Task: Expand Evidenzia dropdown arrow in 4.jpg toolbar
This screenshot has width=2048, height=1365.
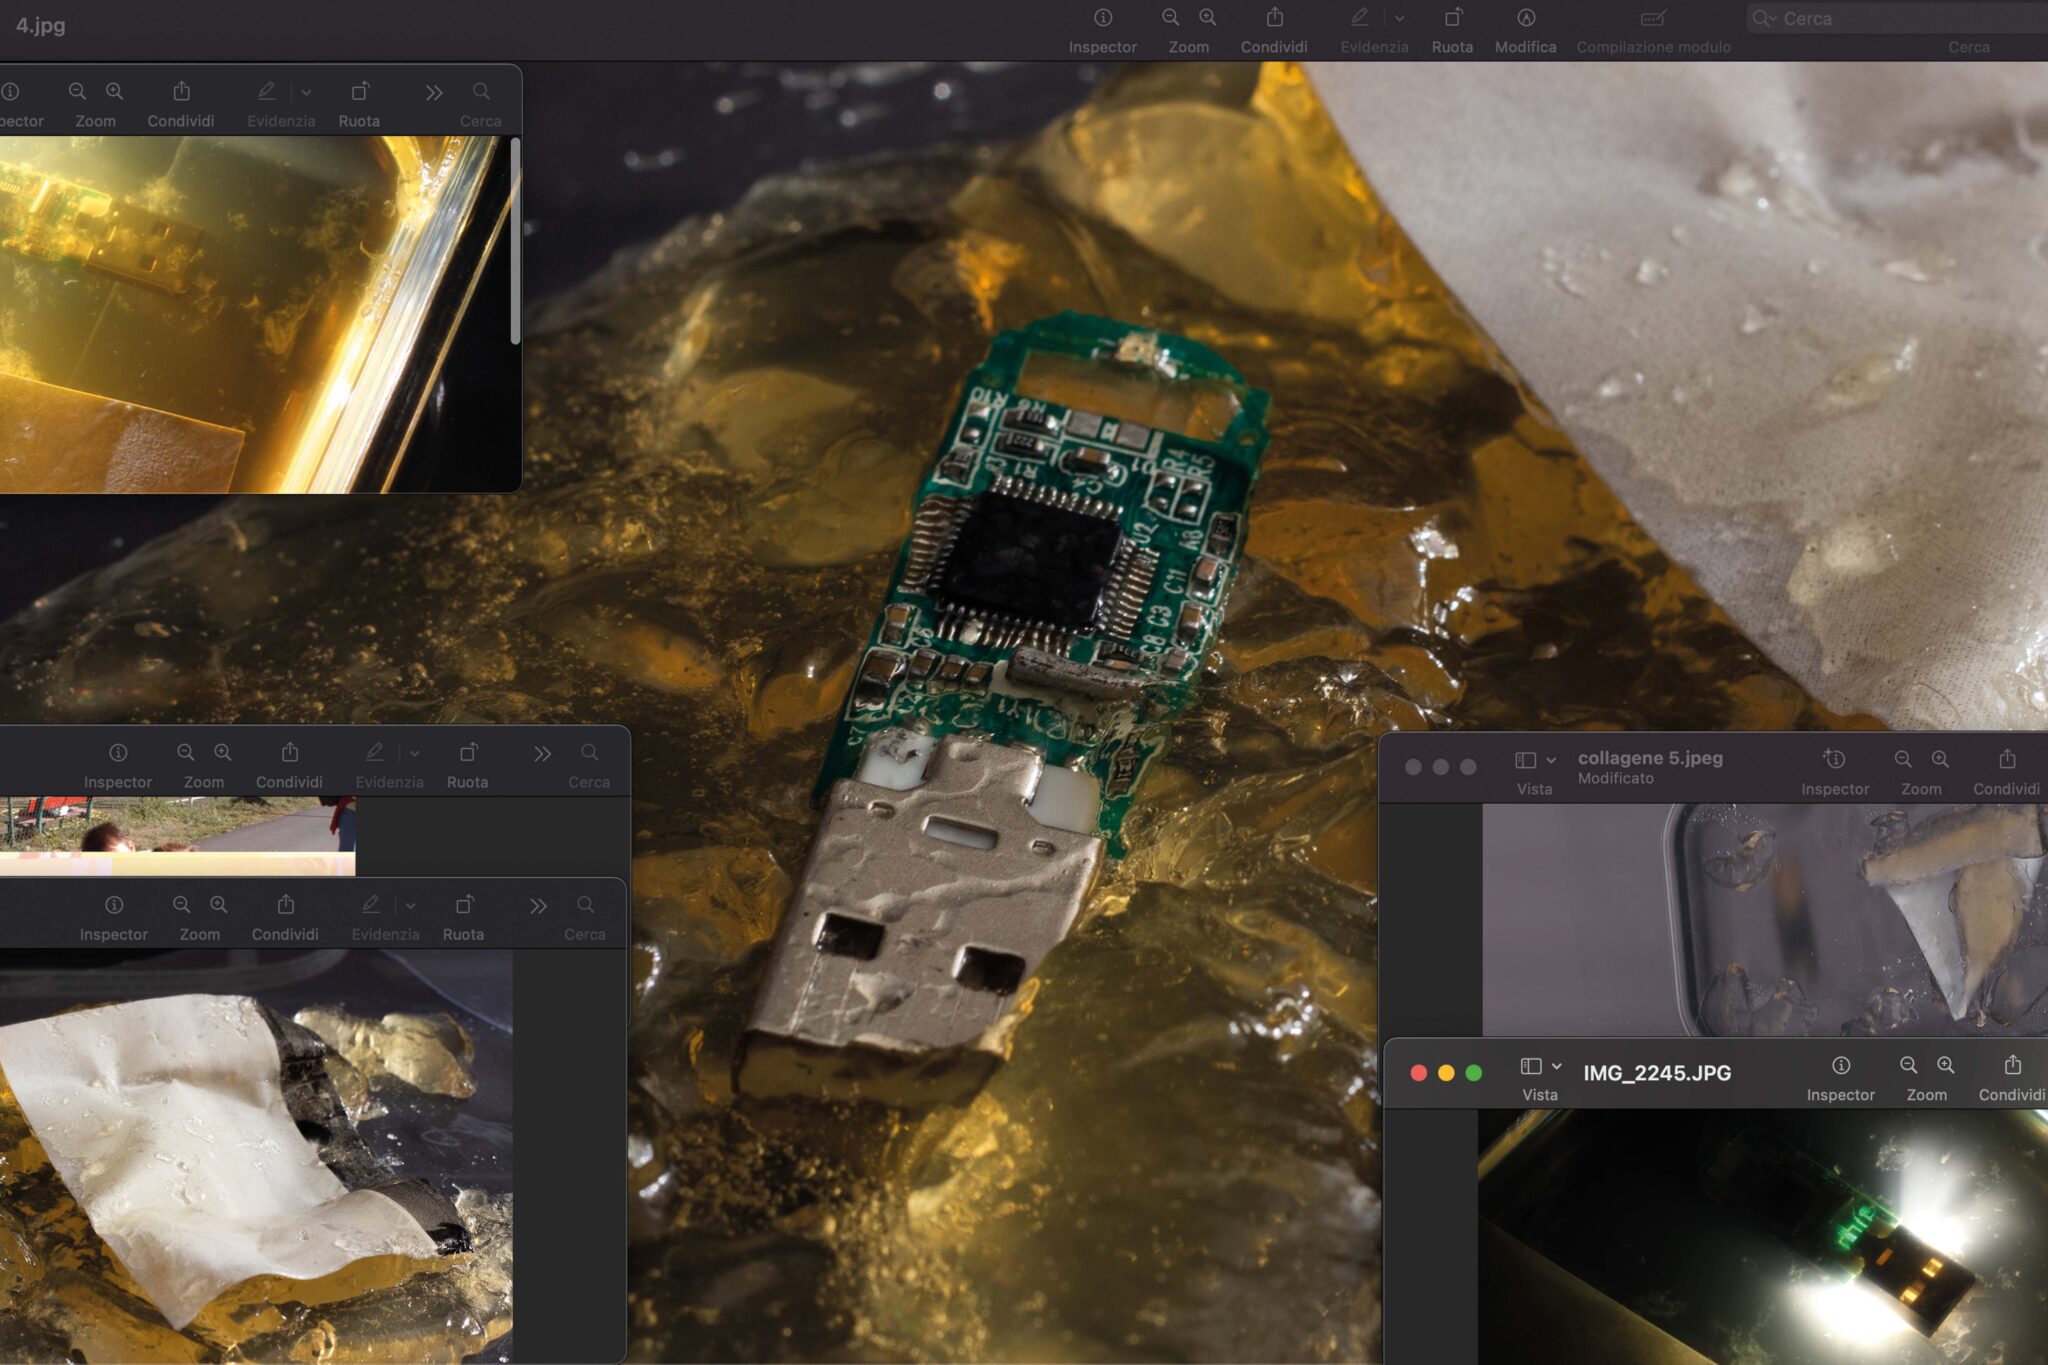Action: pyautogui.click(x=1399, y=18)
